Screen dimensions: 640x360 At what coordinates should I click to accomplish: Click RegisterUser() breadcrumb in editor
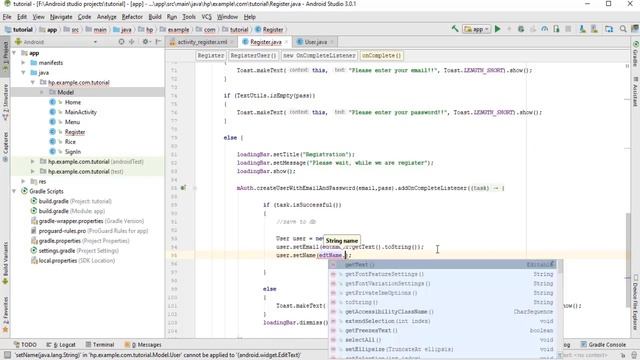(253, 55)
